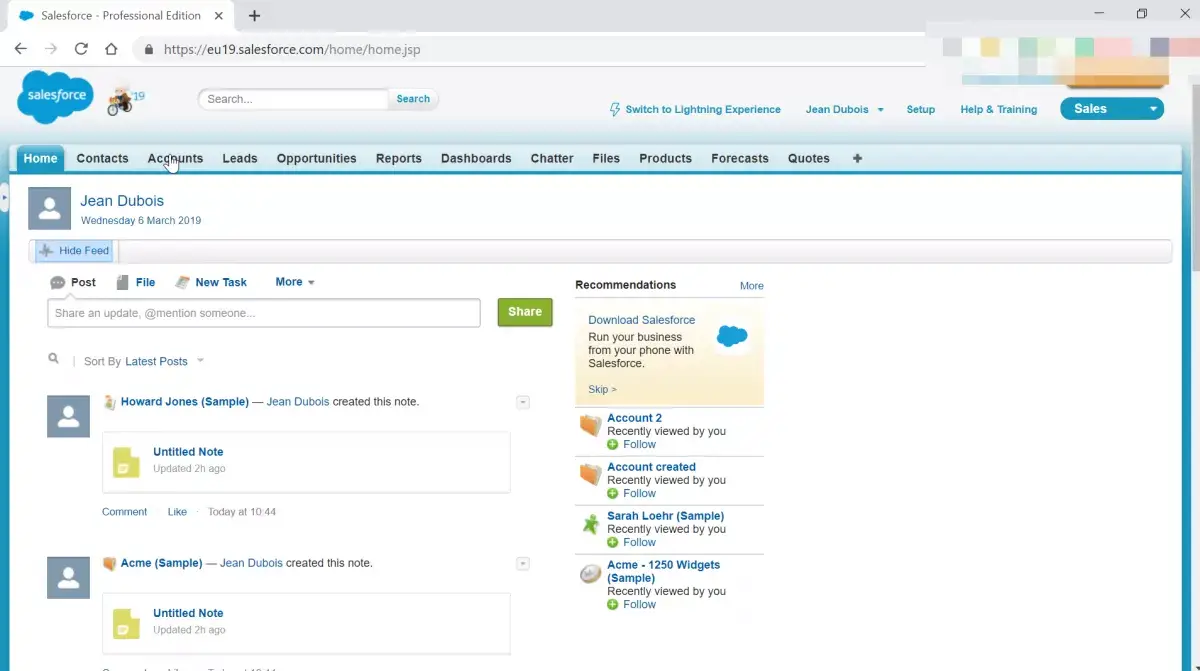Click green plus Follow icon for Account 2
Screen dimensions: 1200x671
click(x=613, y=445)
